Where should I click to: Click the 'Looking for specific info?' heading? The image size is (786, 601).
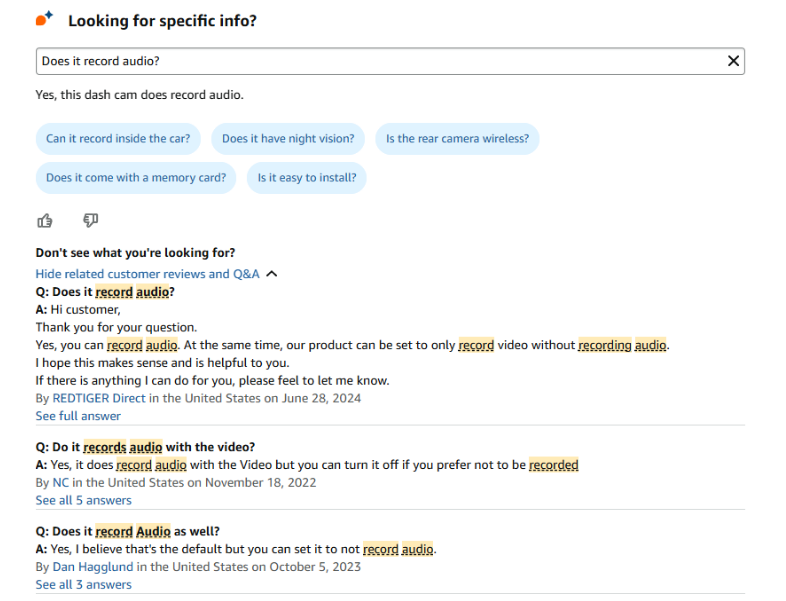(162, 20)
